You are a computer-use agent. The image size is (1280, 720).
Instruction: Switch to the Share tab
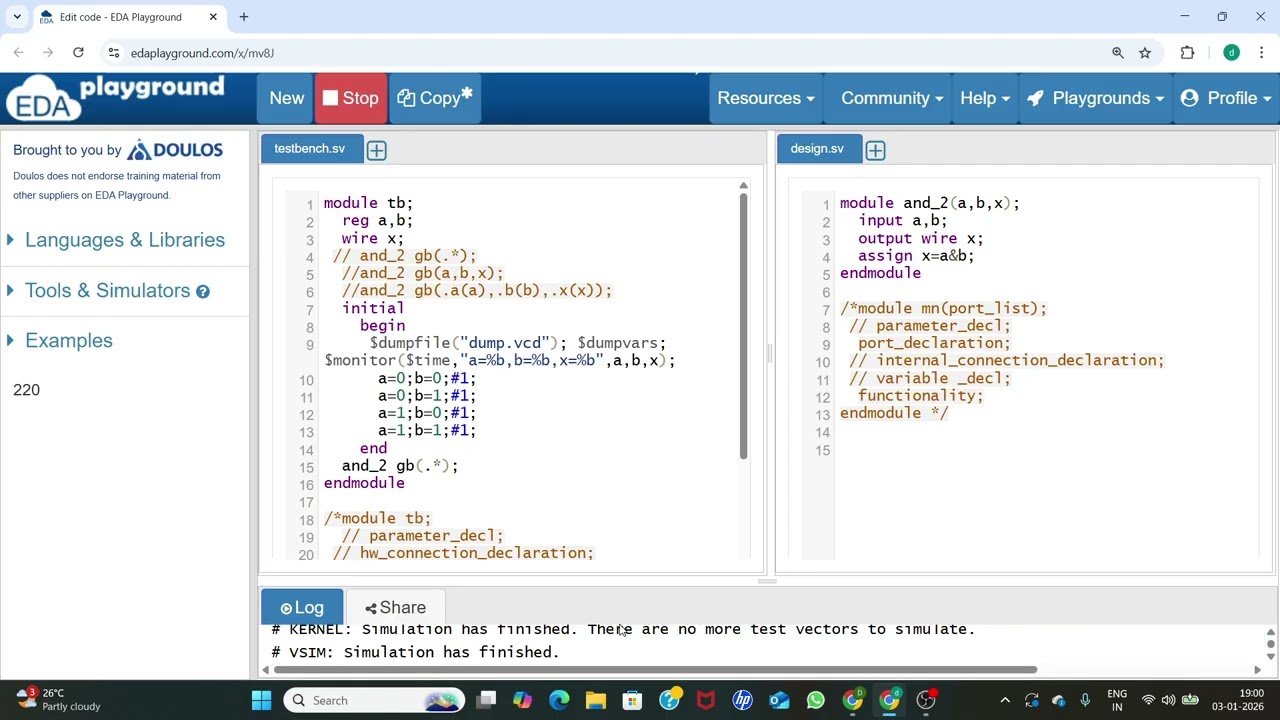395,608
